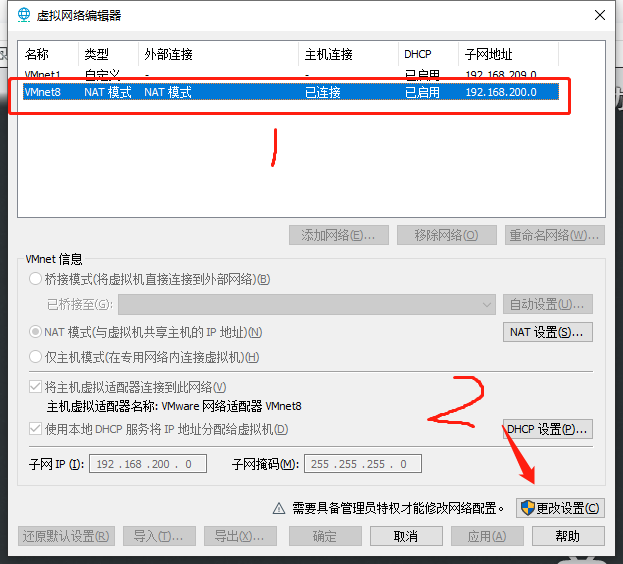Click the 重命名网络(W) button

555,235
